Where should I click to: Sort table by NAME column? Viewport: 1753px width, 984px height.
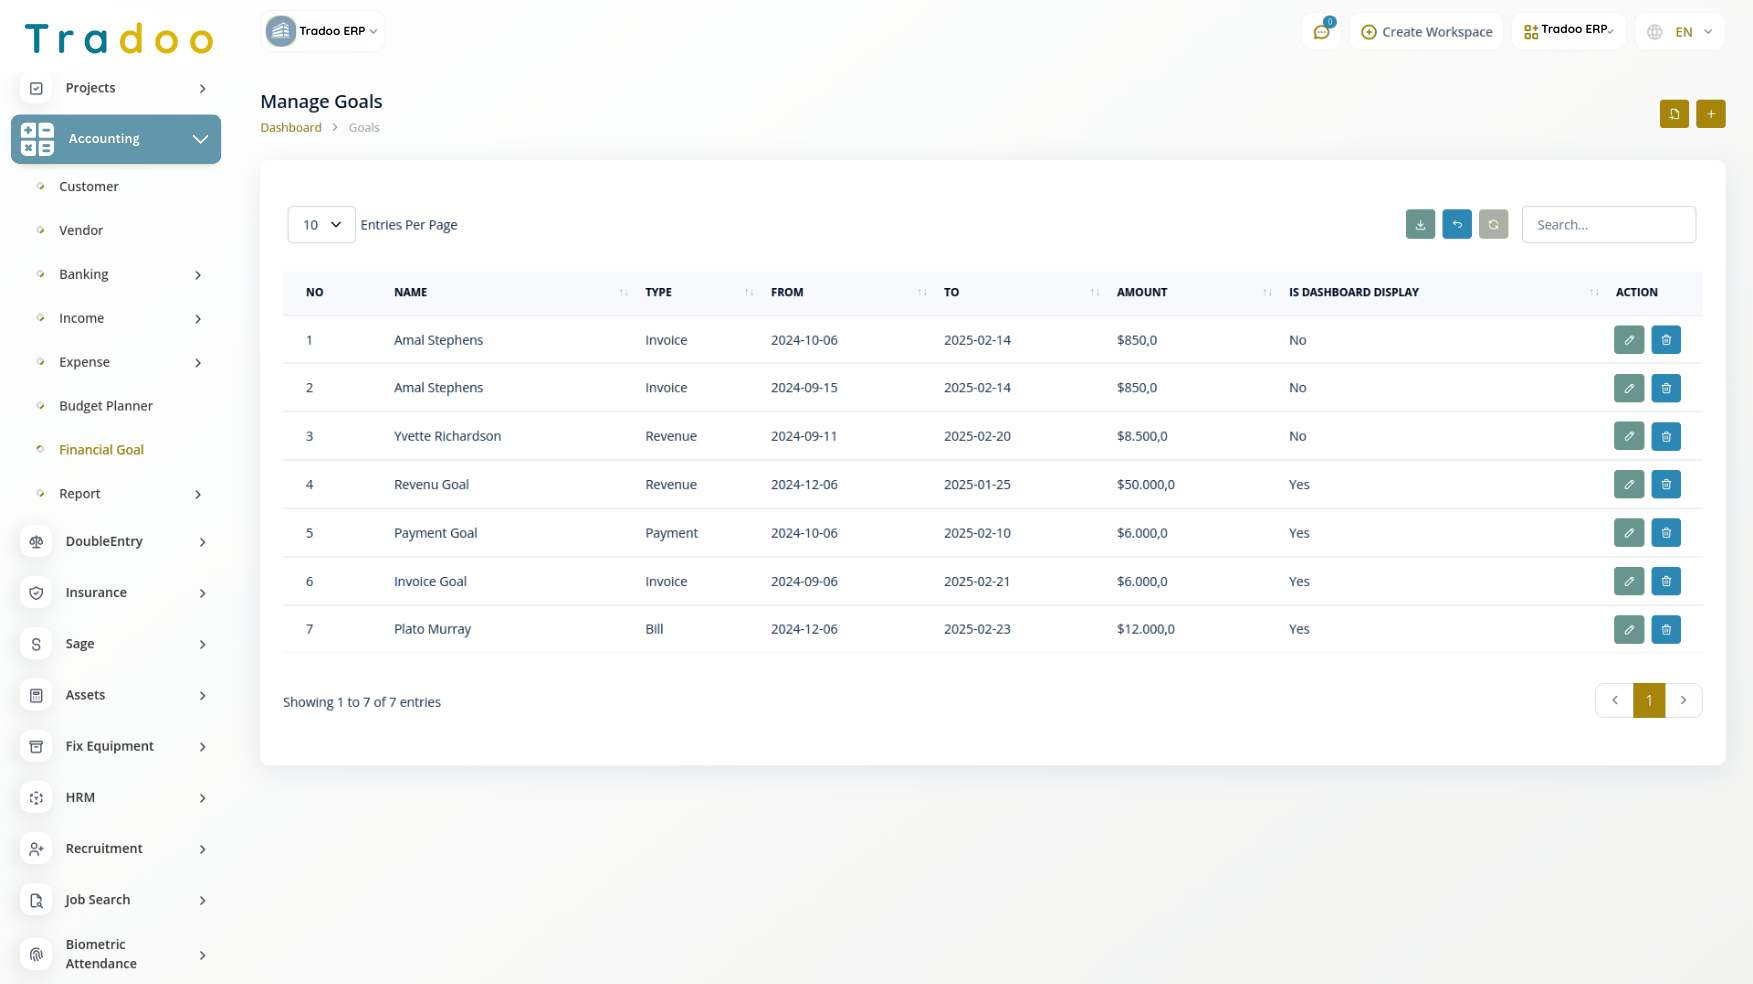[510, 293]
